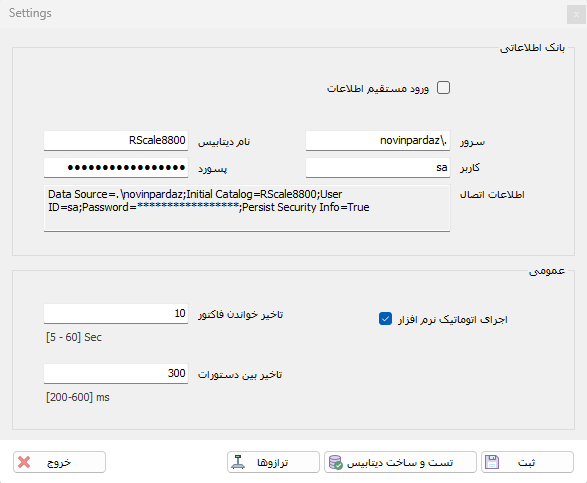The height and width of the screenshot is (483, 587).
Task: Click the server field with novinpardaz
Action: click(378, 140)
